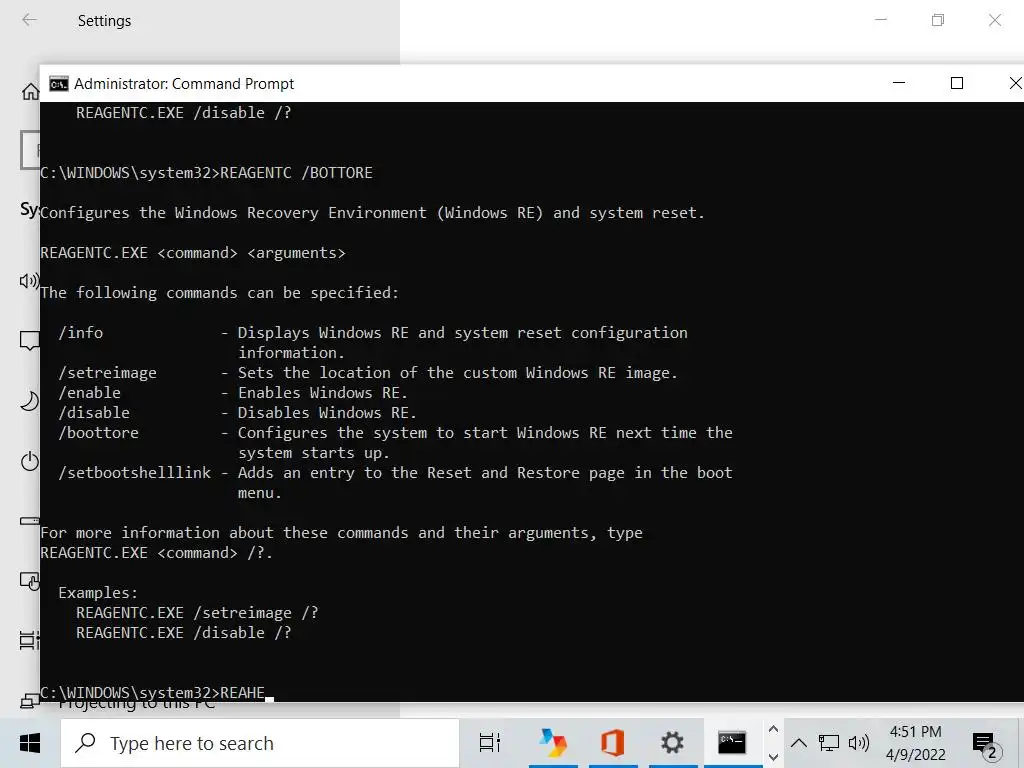Minimize the Command Prompt window
This screenshot has height=768, width=1024.
point(899,83)
